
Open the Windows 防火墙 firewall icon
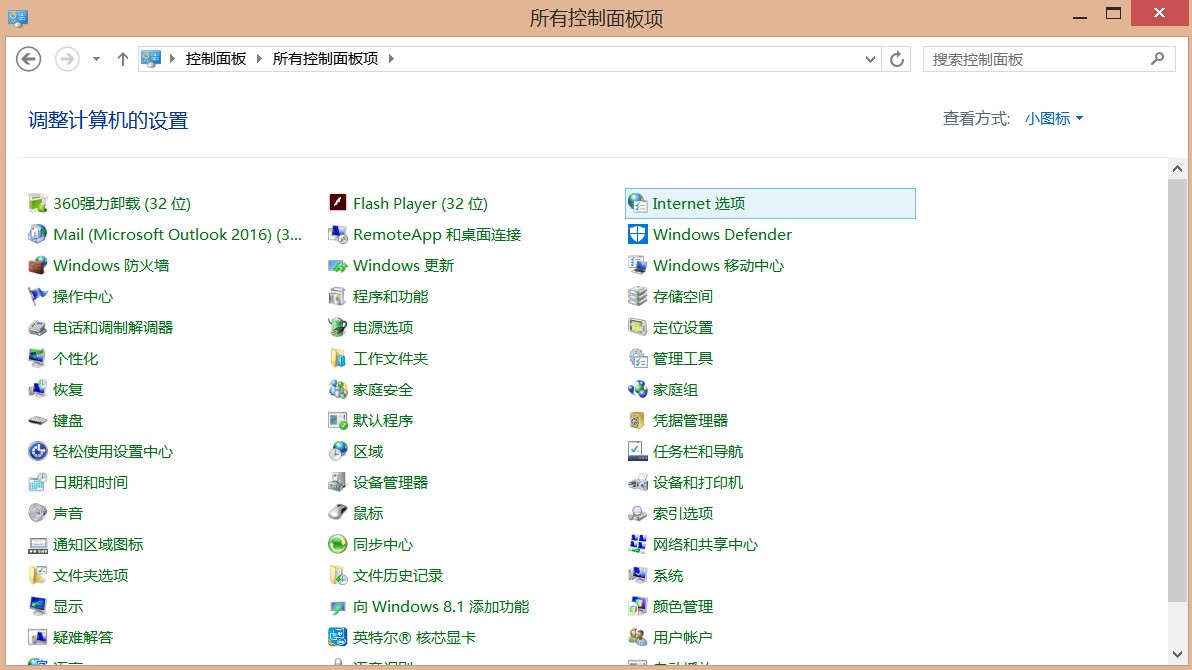point(38,265)
